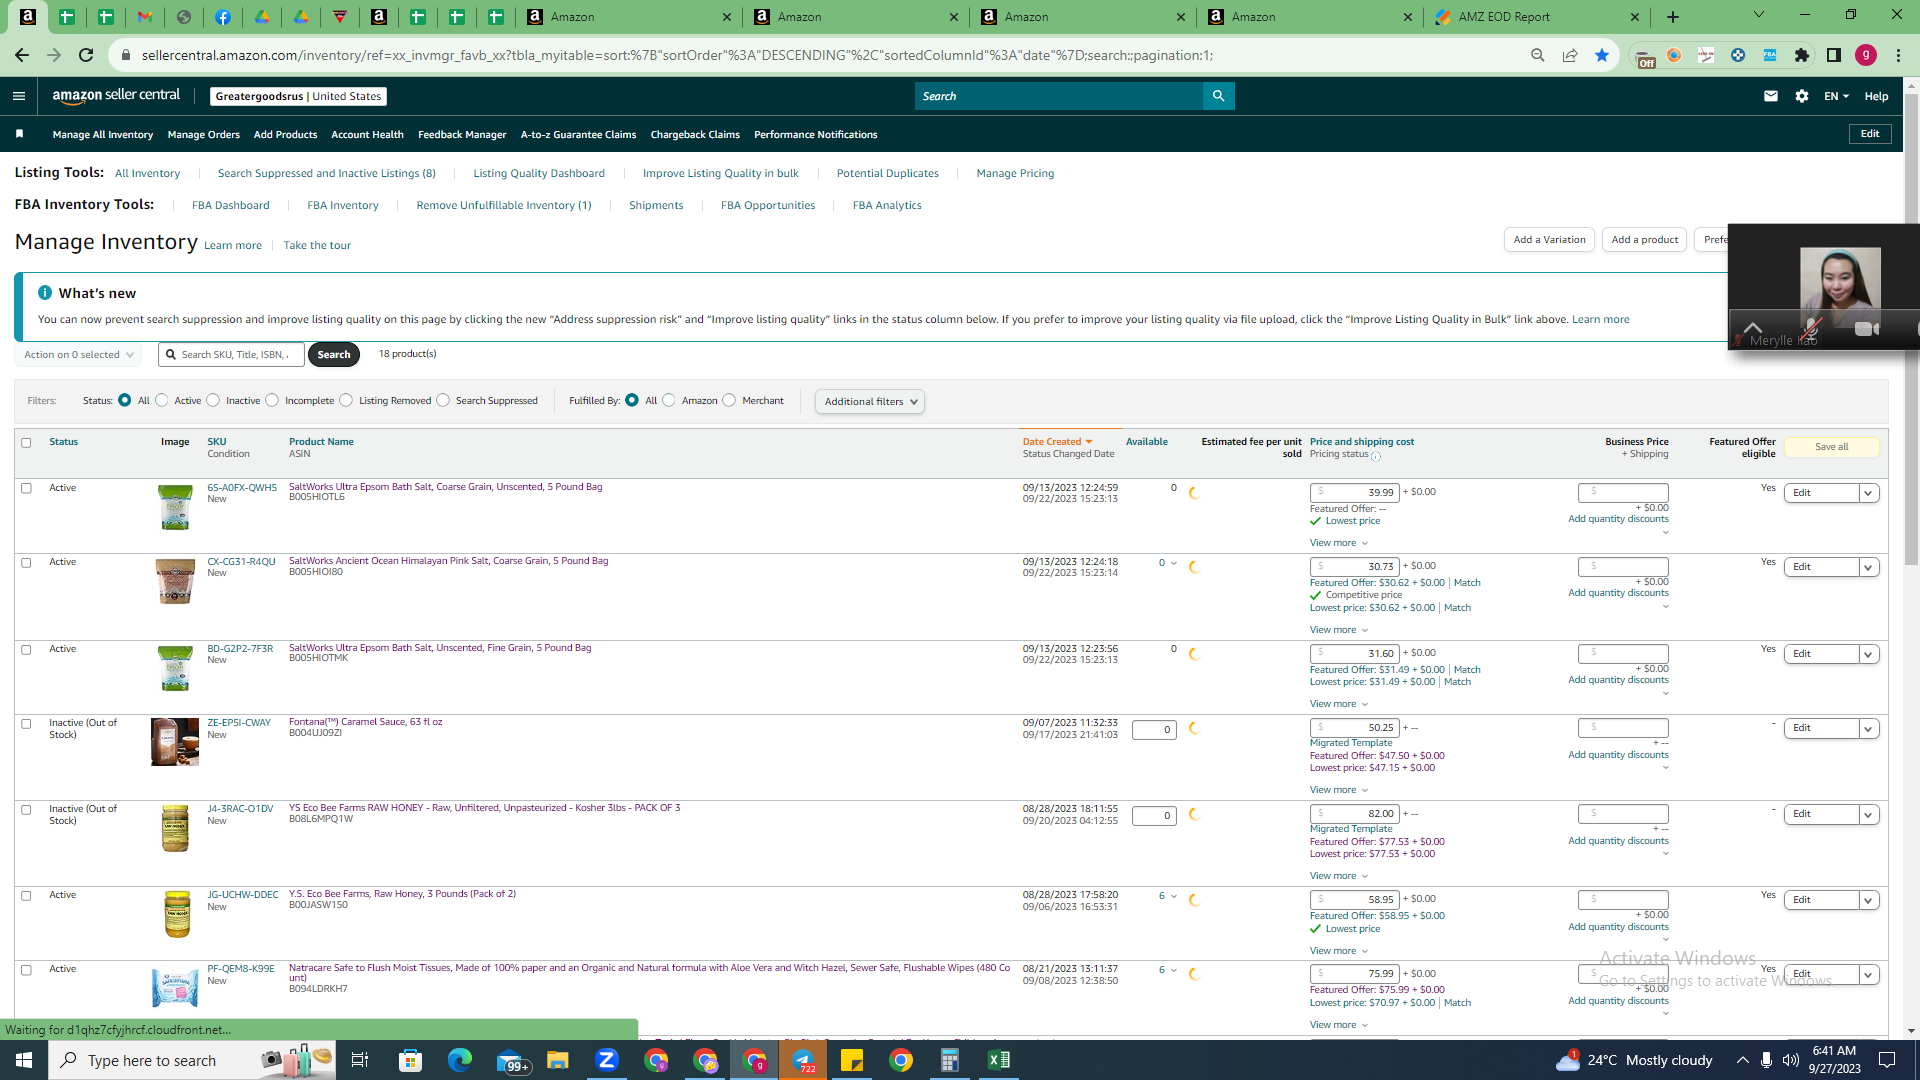Tick checkbox for SKU 6S-AOFX-QWH5 row
This screenshot has height=1080, width=1920.
[x=26, y=488]
